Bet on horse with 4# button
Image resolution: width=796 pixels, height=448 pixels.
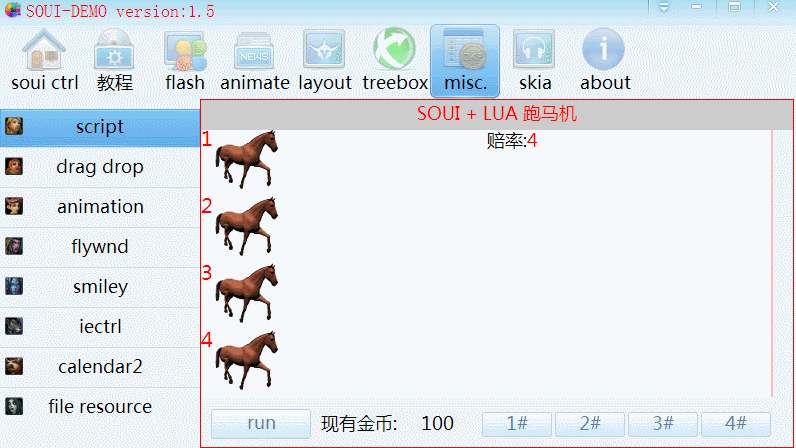tap(736, 424)
